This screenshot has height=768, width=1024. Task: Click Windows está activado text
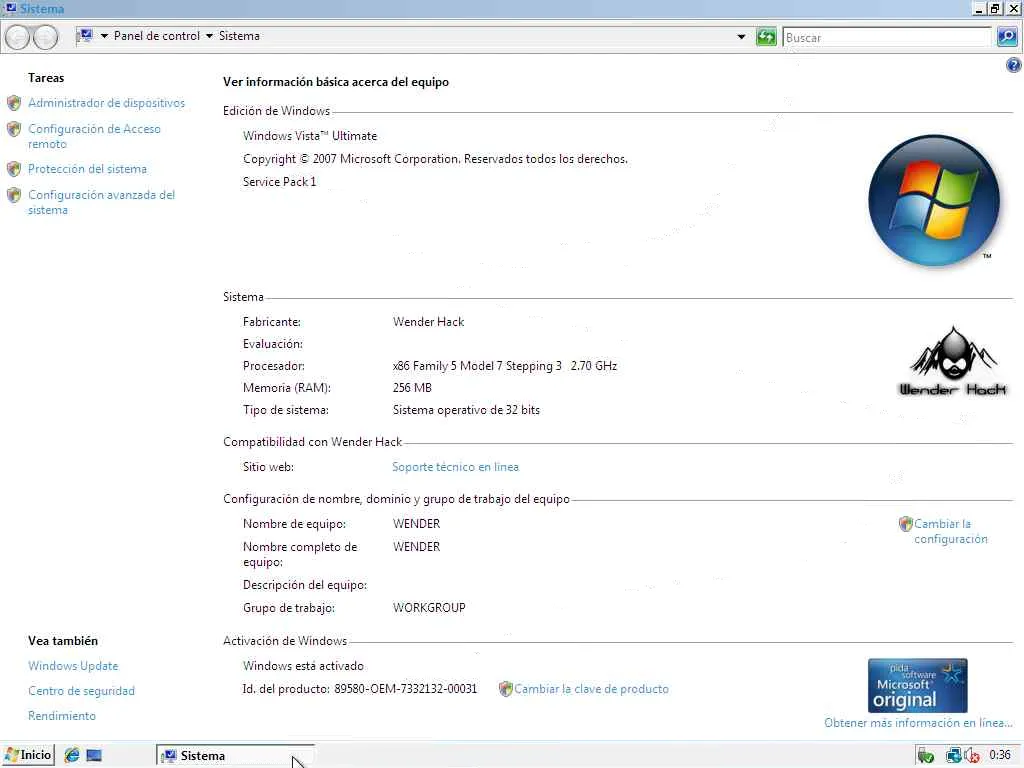304,666
